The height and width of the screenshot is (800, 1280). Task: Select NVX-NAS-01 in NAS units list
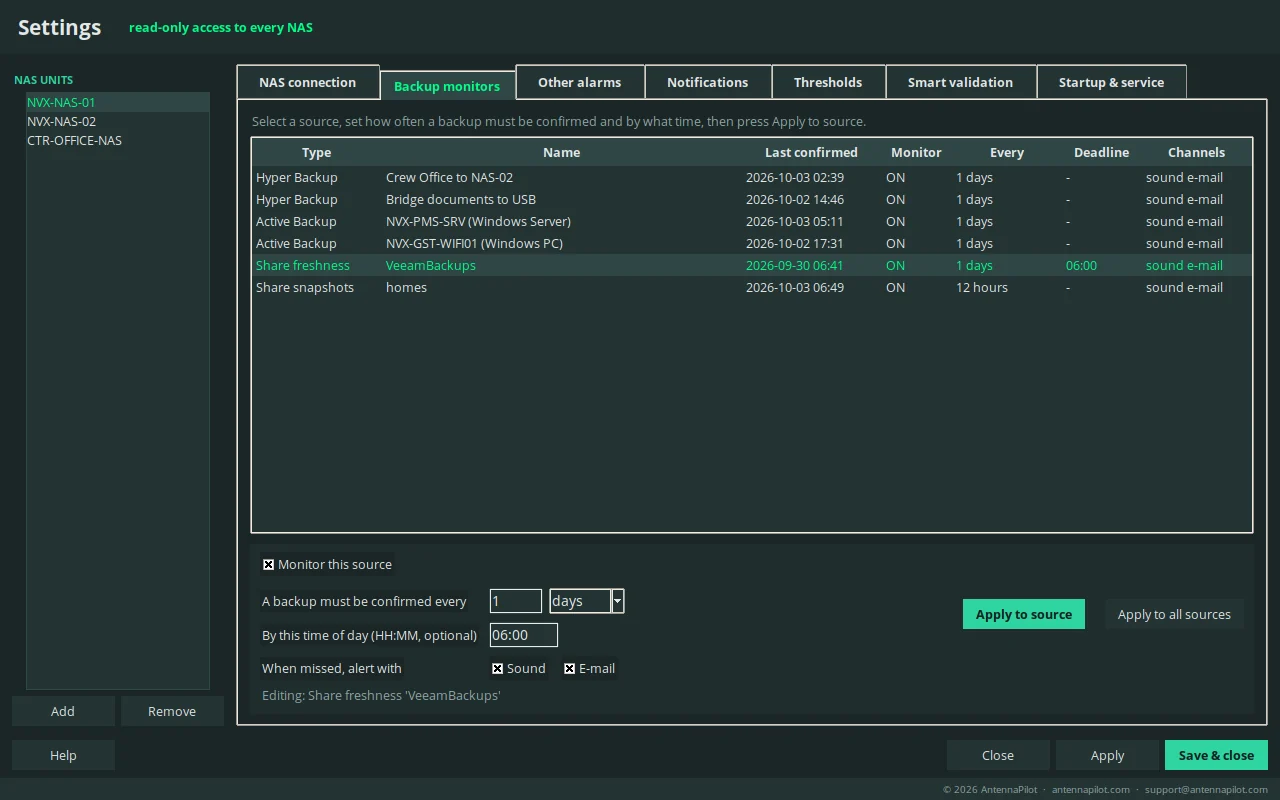point(118,102)
